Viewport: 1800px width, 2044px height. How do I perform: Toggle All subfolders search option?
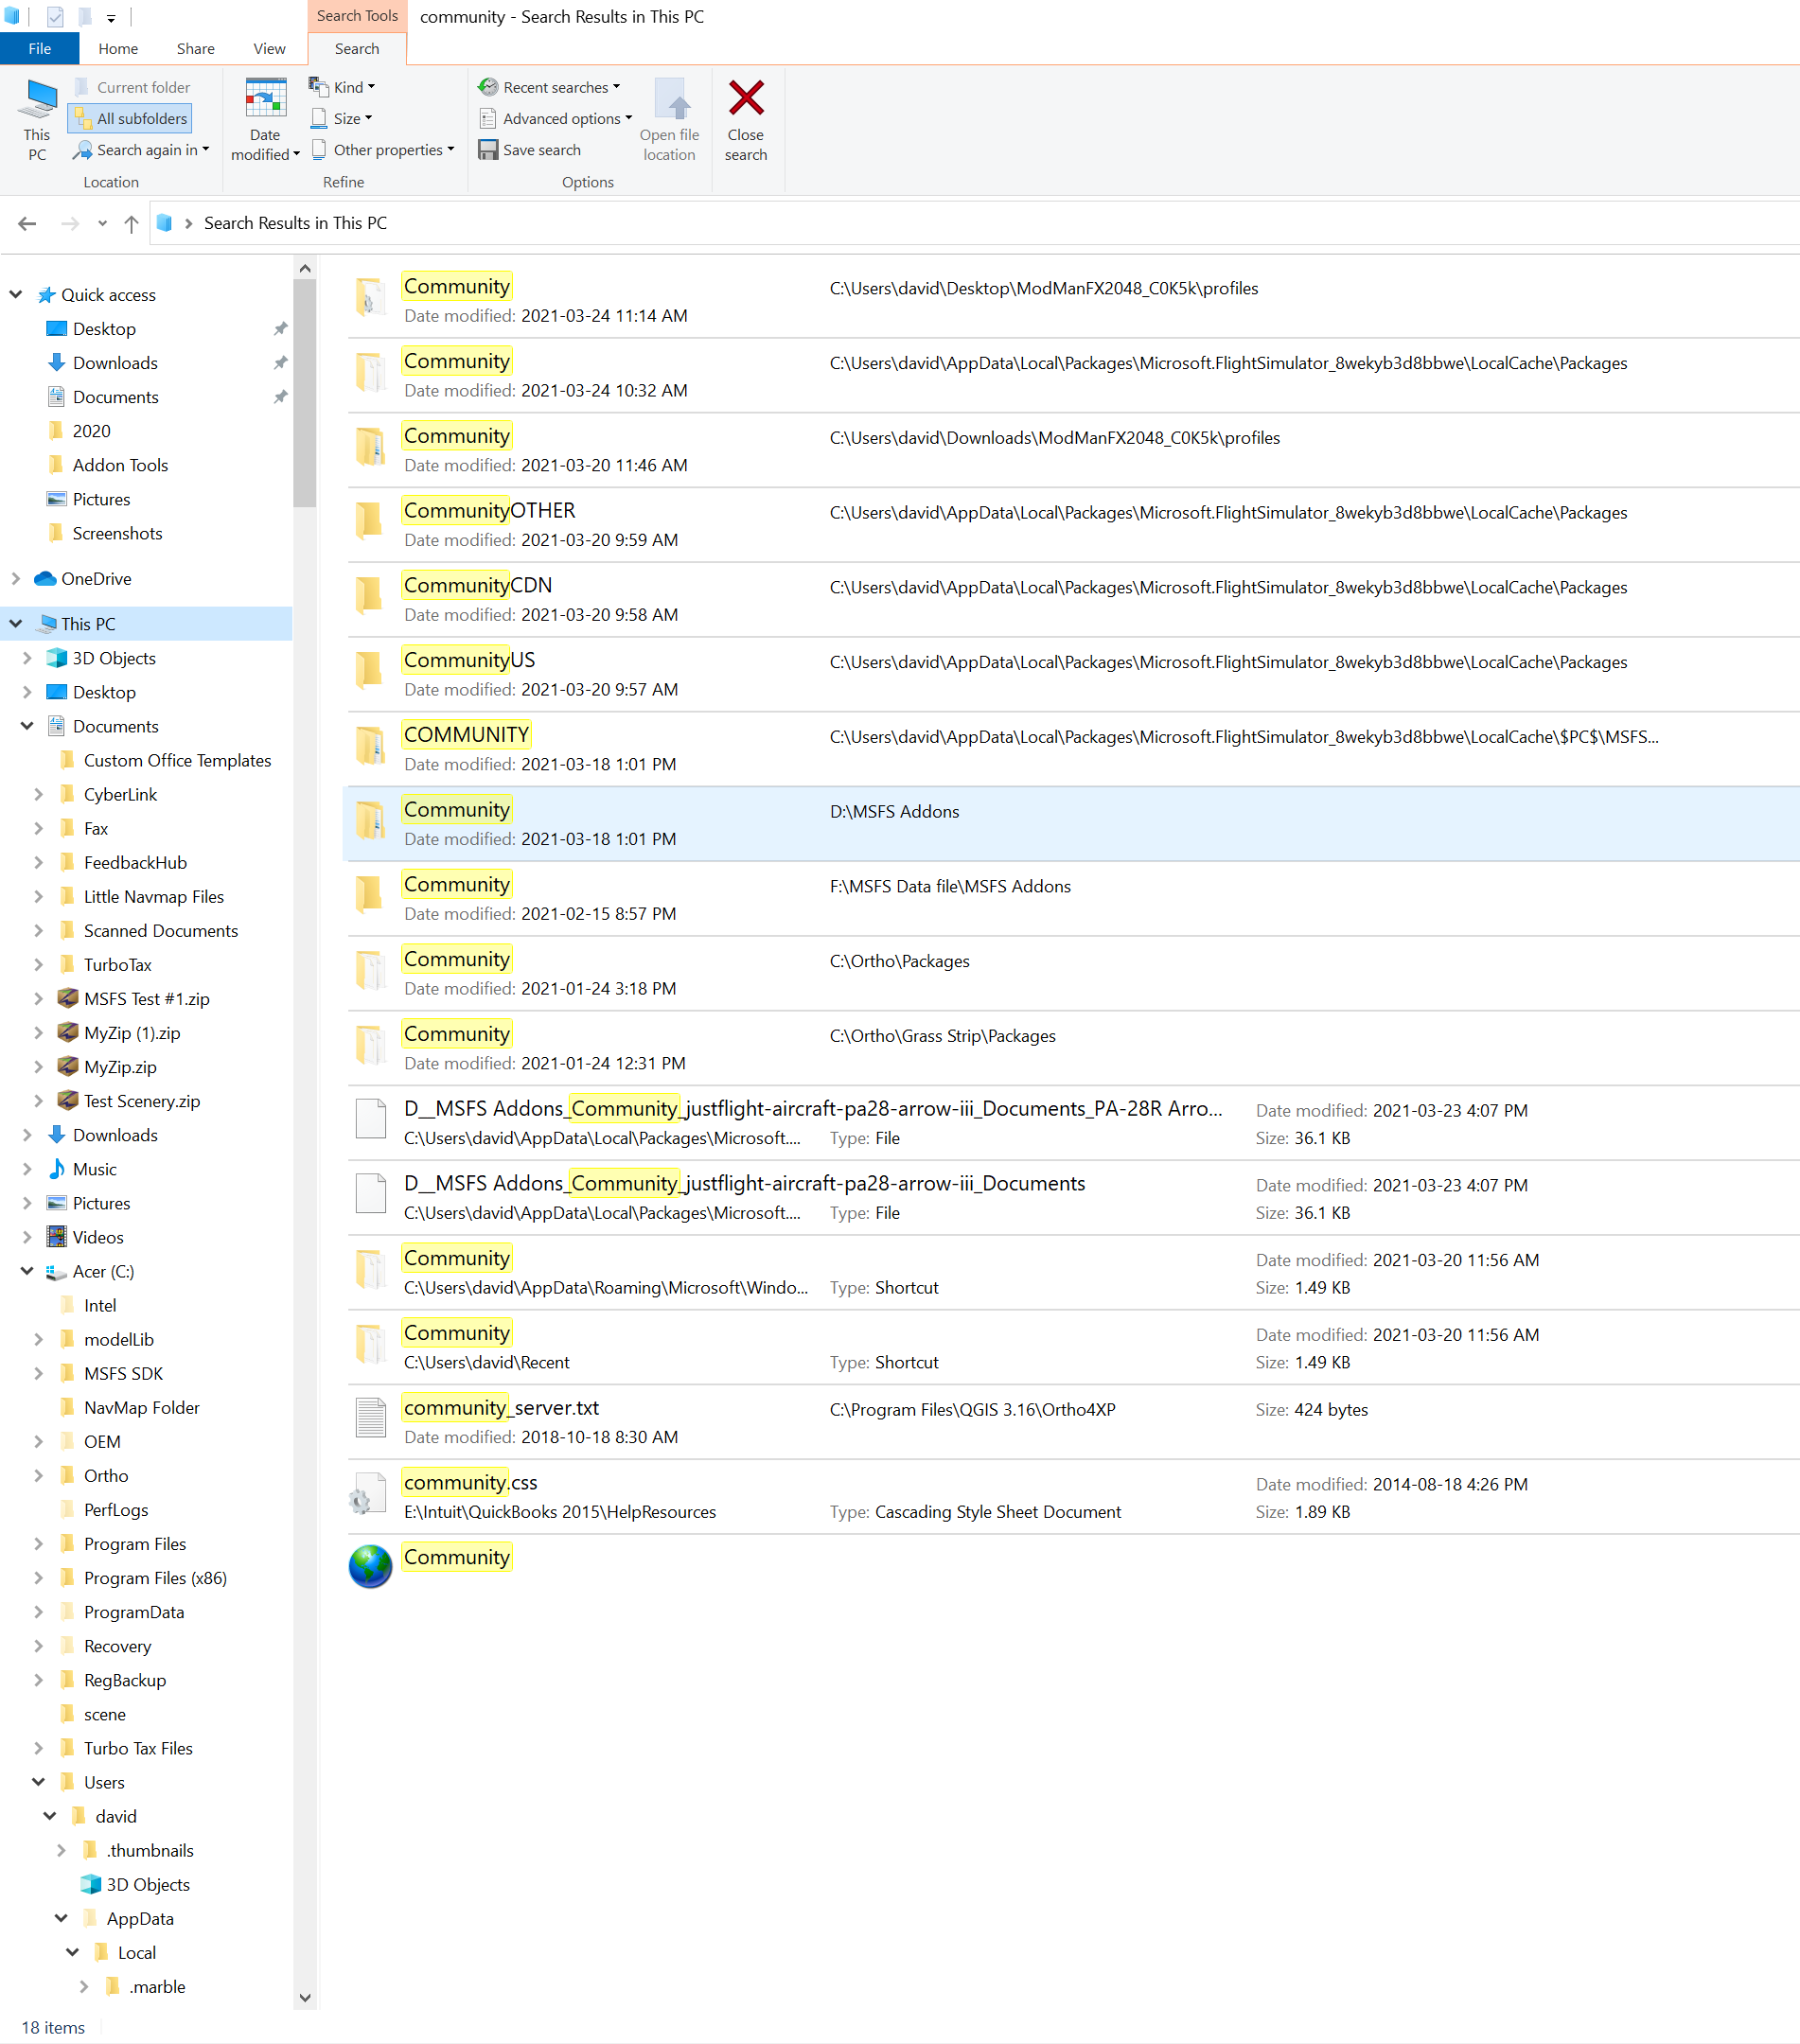[130, 119]
